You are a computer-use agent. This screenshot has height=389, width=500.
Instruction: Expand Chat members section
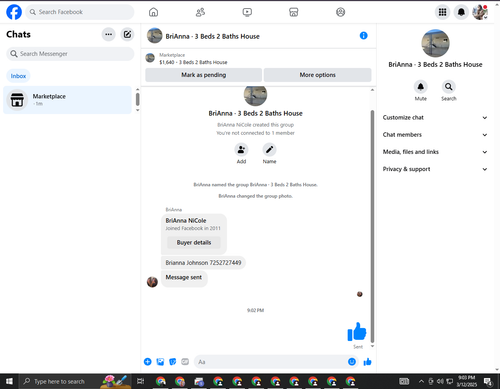click(435, 135)
